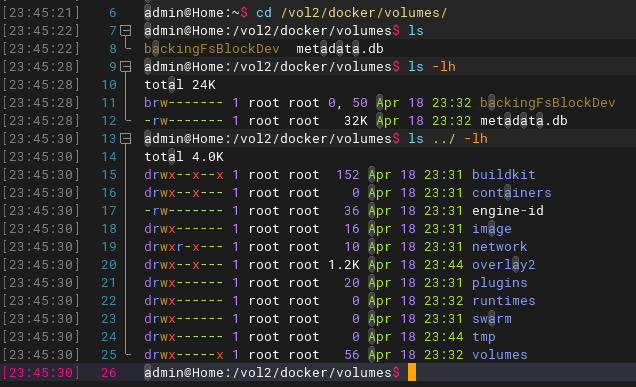Screen dimensions: 636x387
Task: Click the tmp directory name
Action: point(483,337)
